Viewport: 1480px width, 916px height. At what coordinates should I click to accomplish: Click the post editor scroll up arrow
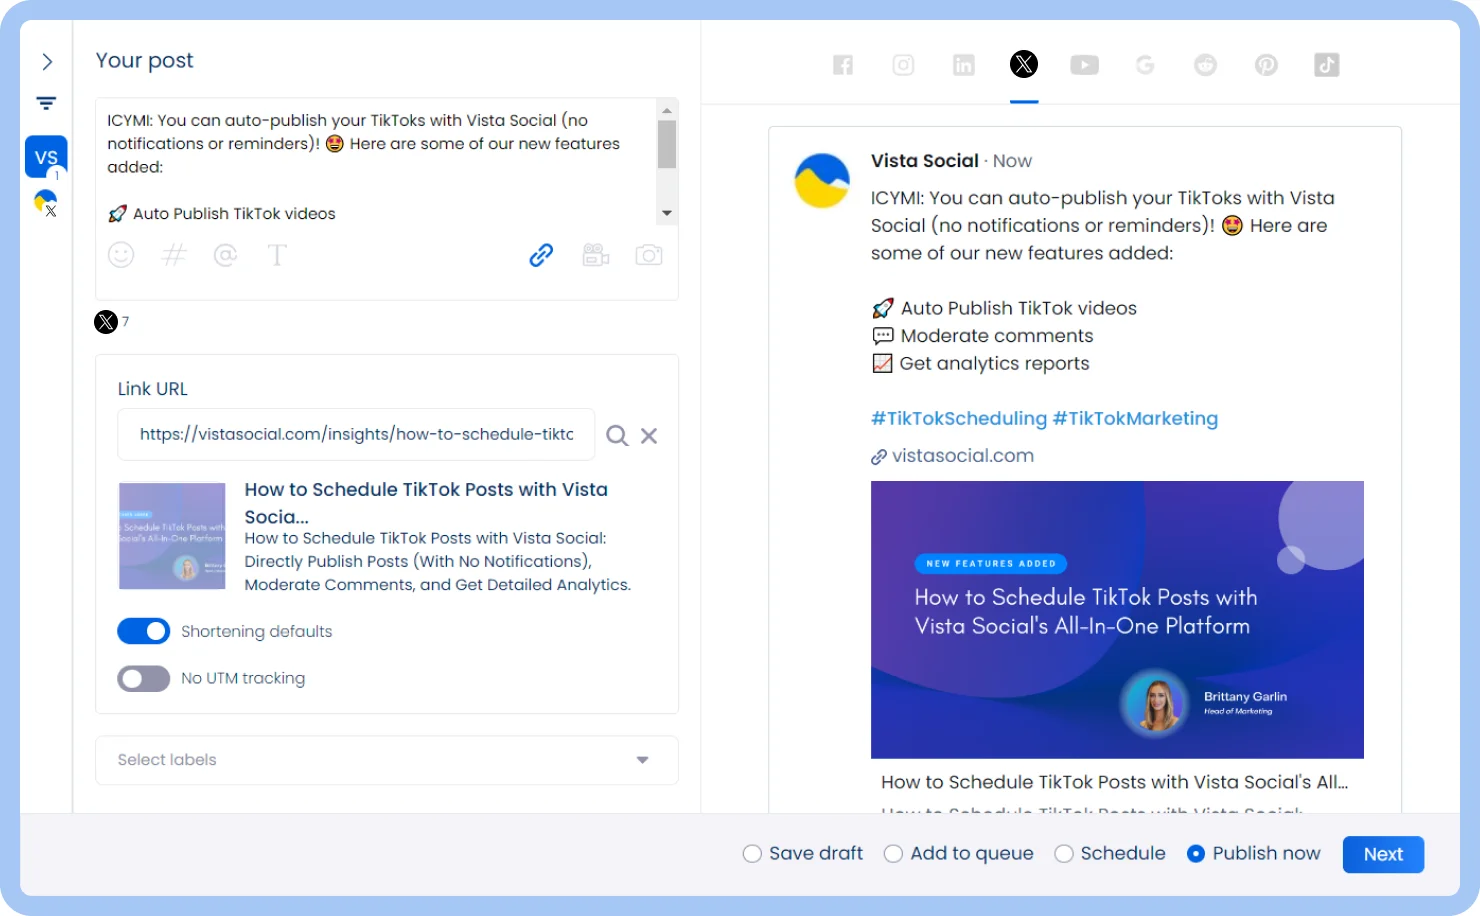point(666,109)
